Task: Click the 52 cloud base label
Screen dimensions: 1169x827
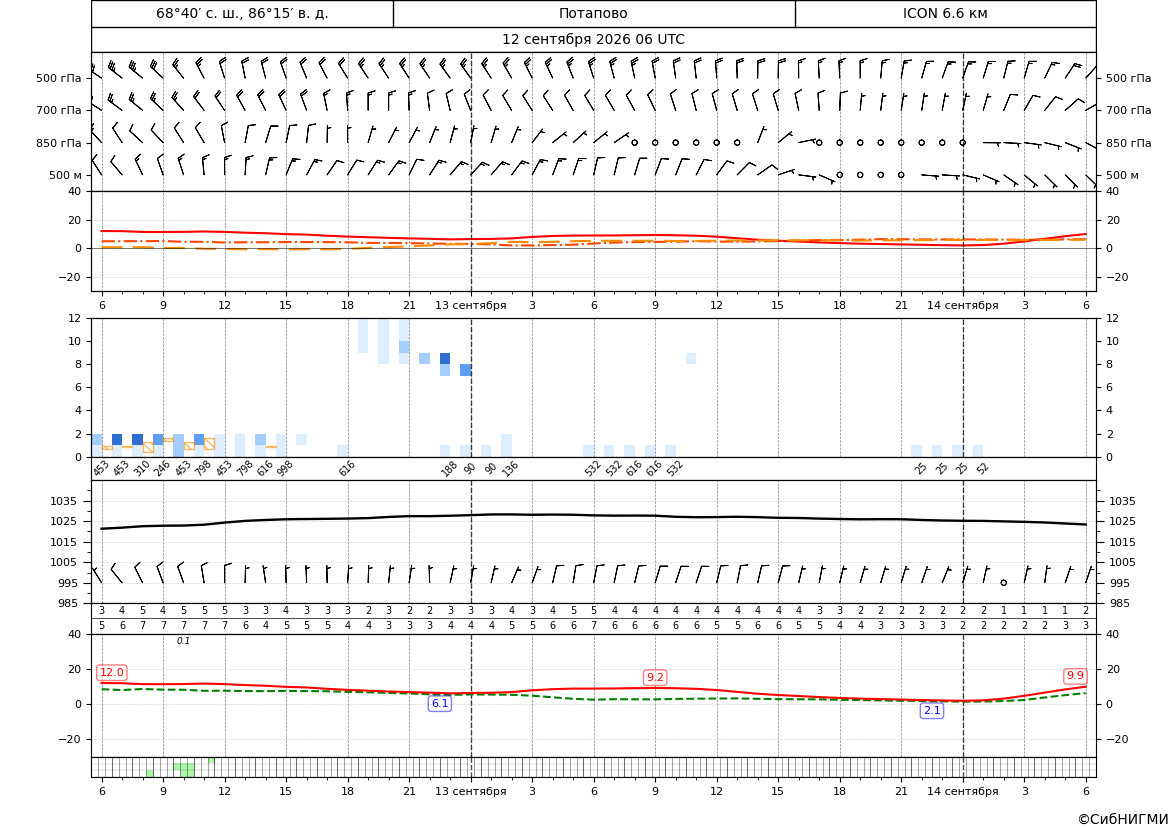Action: coord(983,468)
